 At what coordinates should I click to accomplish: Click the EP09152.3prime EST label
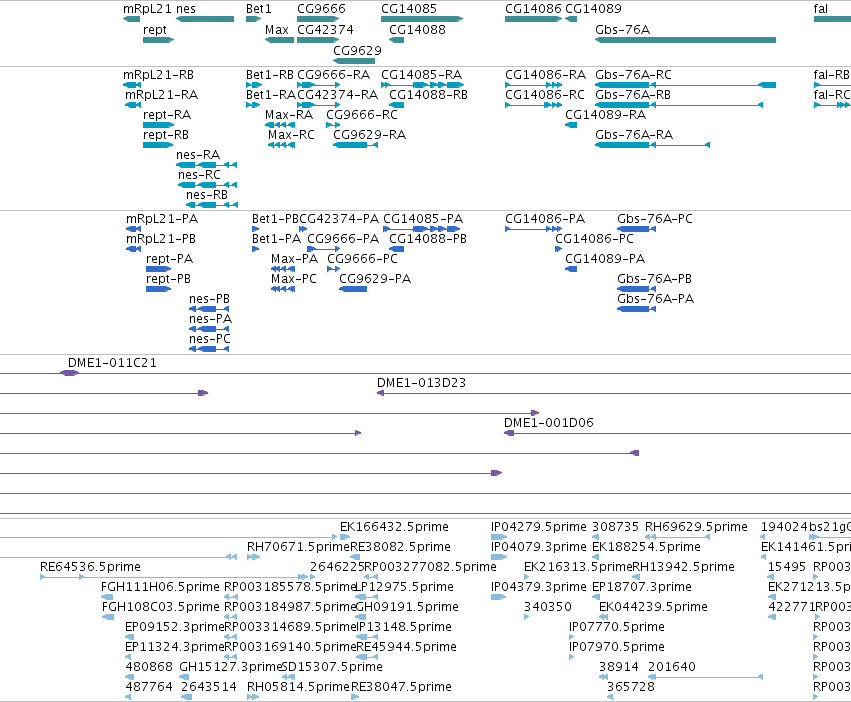coord(175,627)
